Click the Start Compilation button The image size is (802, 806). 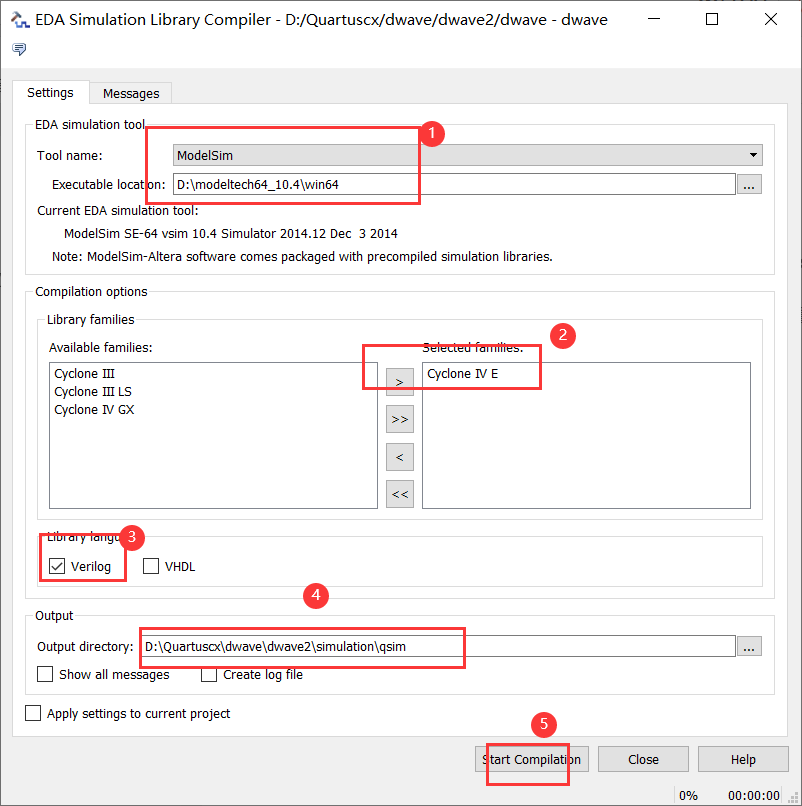pos(532,760)
